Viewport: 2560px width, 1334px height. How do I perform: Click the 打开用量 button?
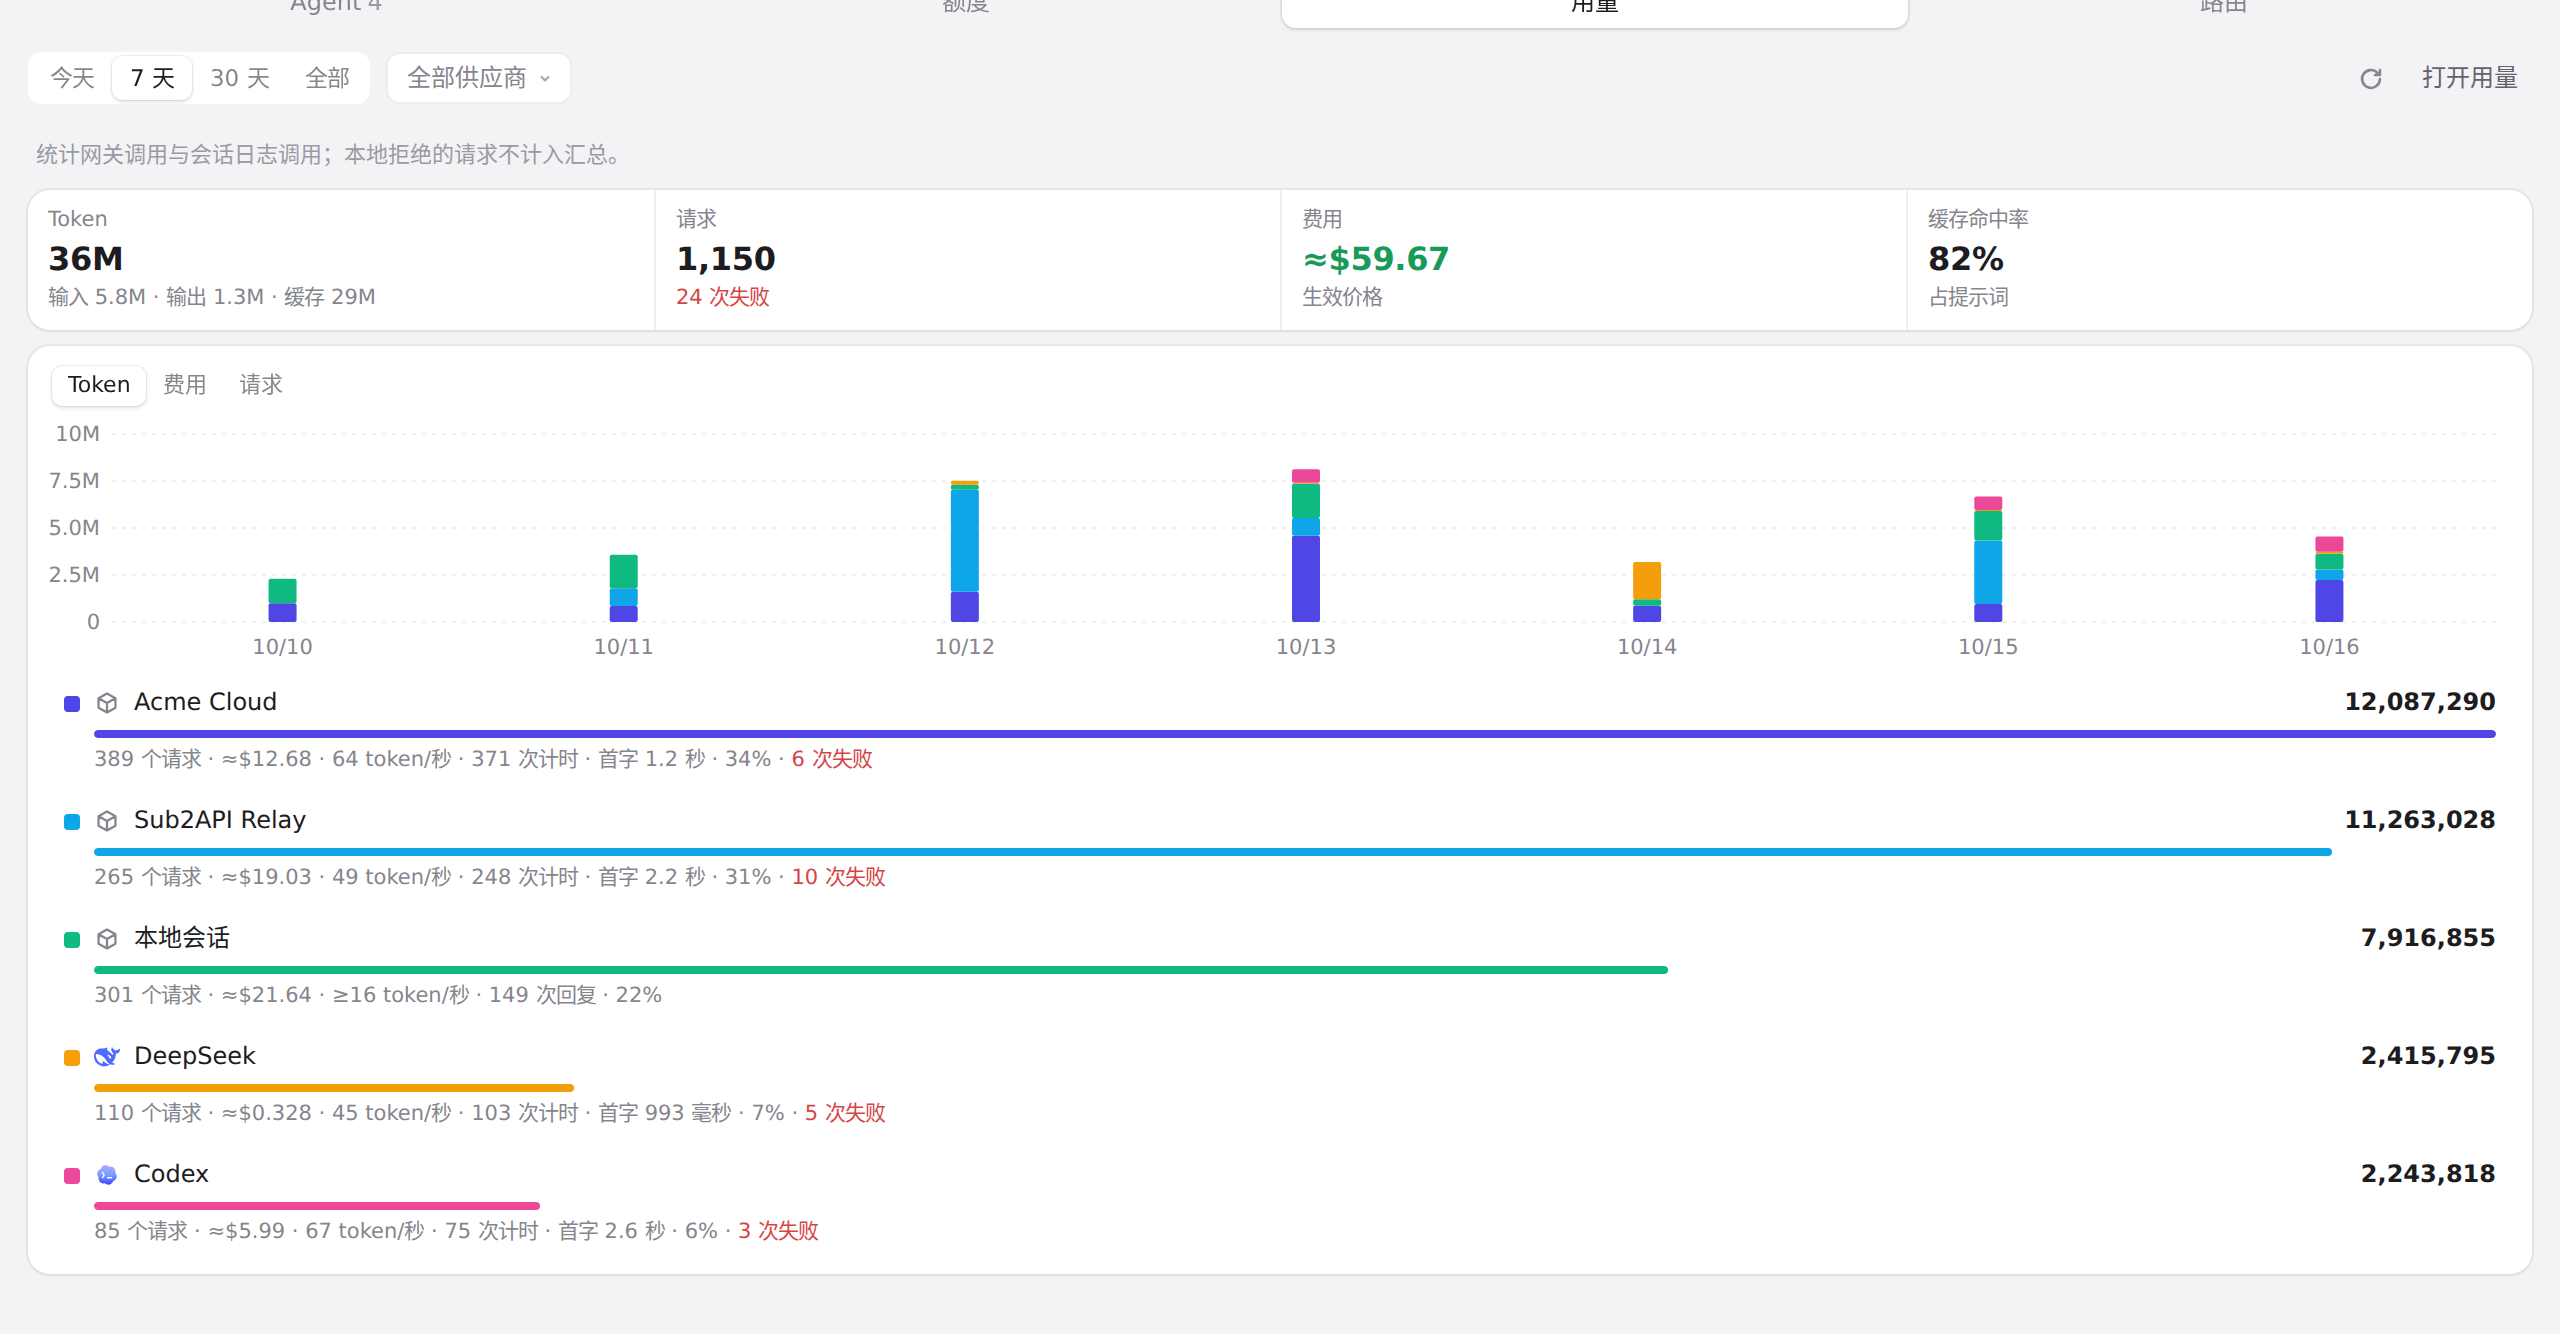coord(2469,78)
